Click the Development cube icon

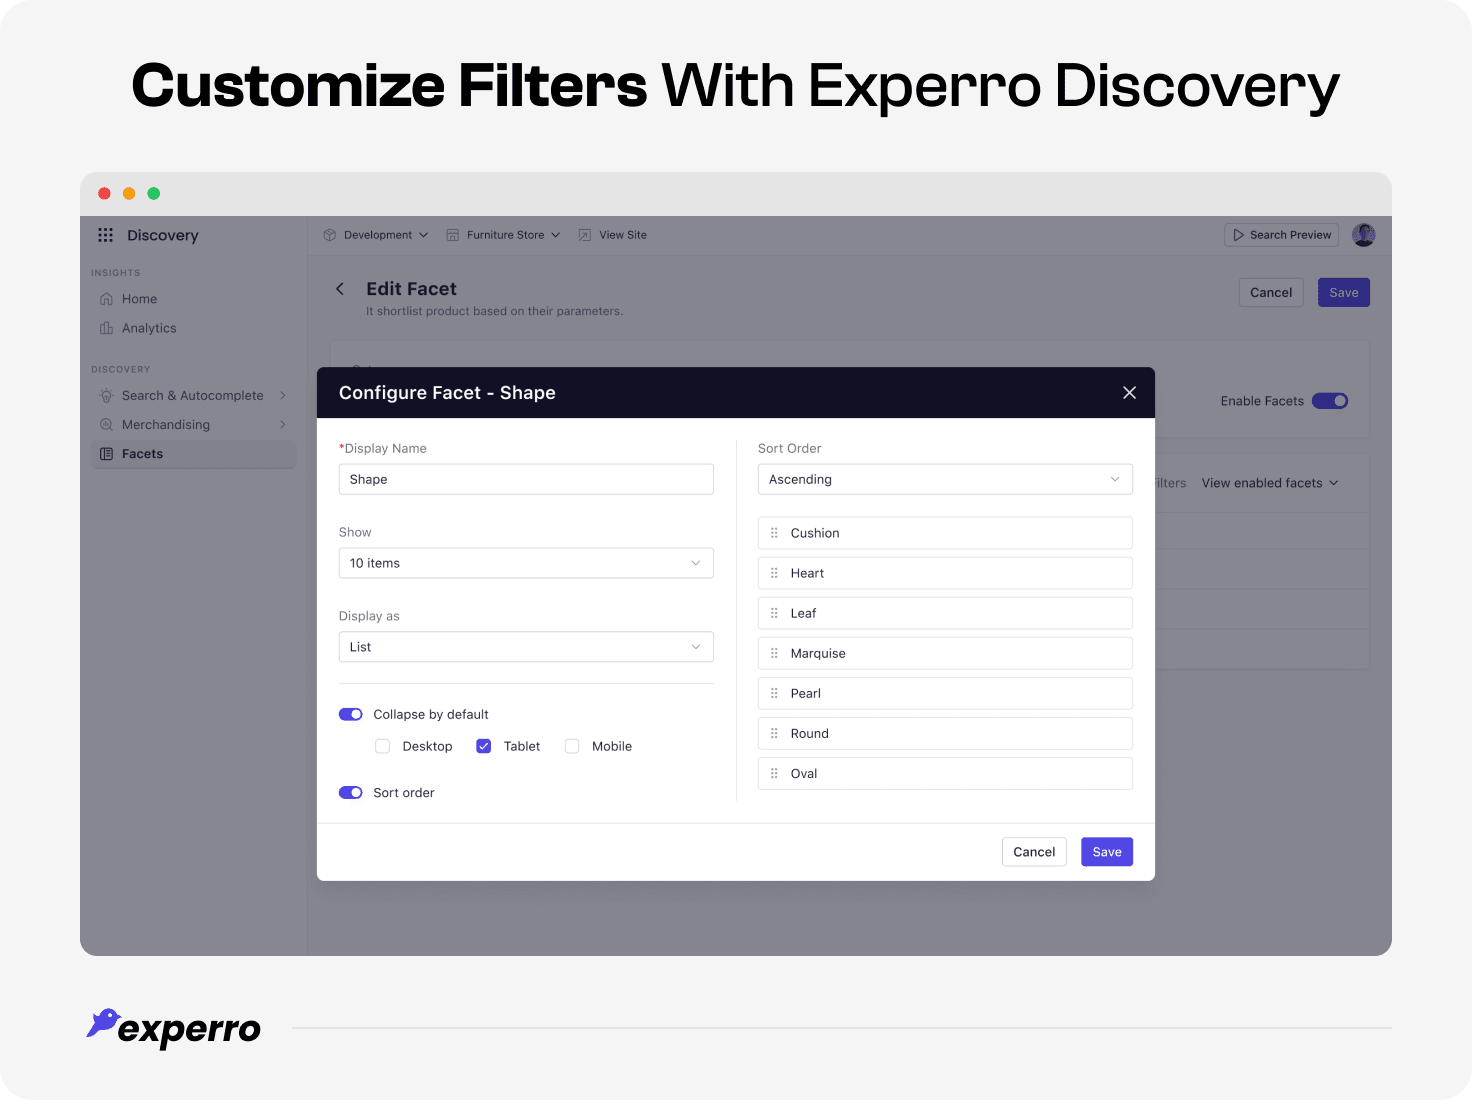point(330,235)
